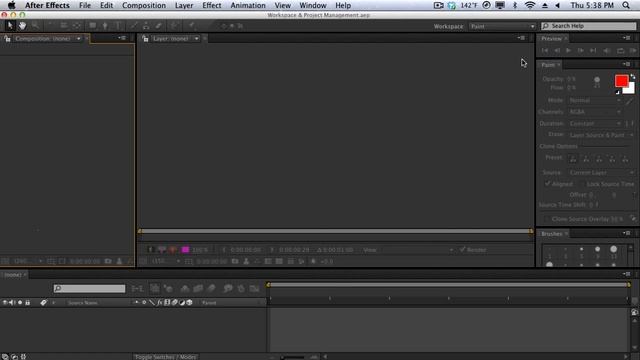Select the Pen tool
640x360 pixels.
(105, 26)
